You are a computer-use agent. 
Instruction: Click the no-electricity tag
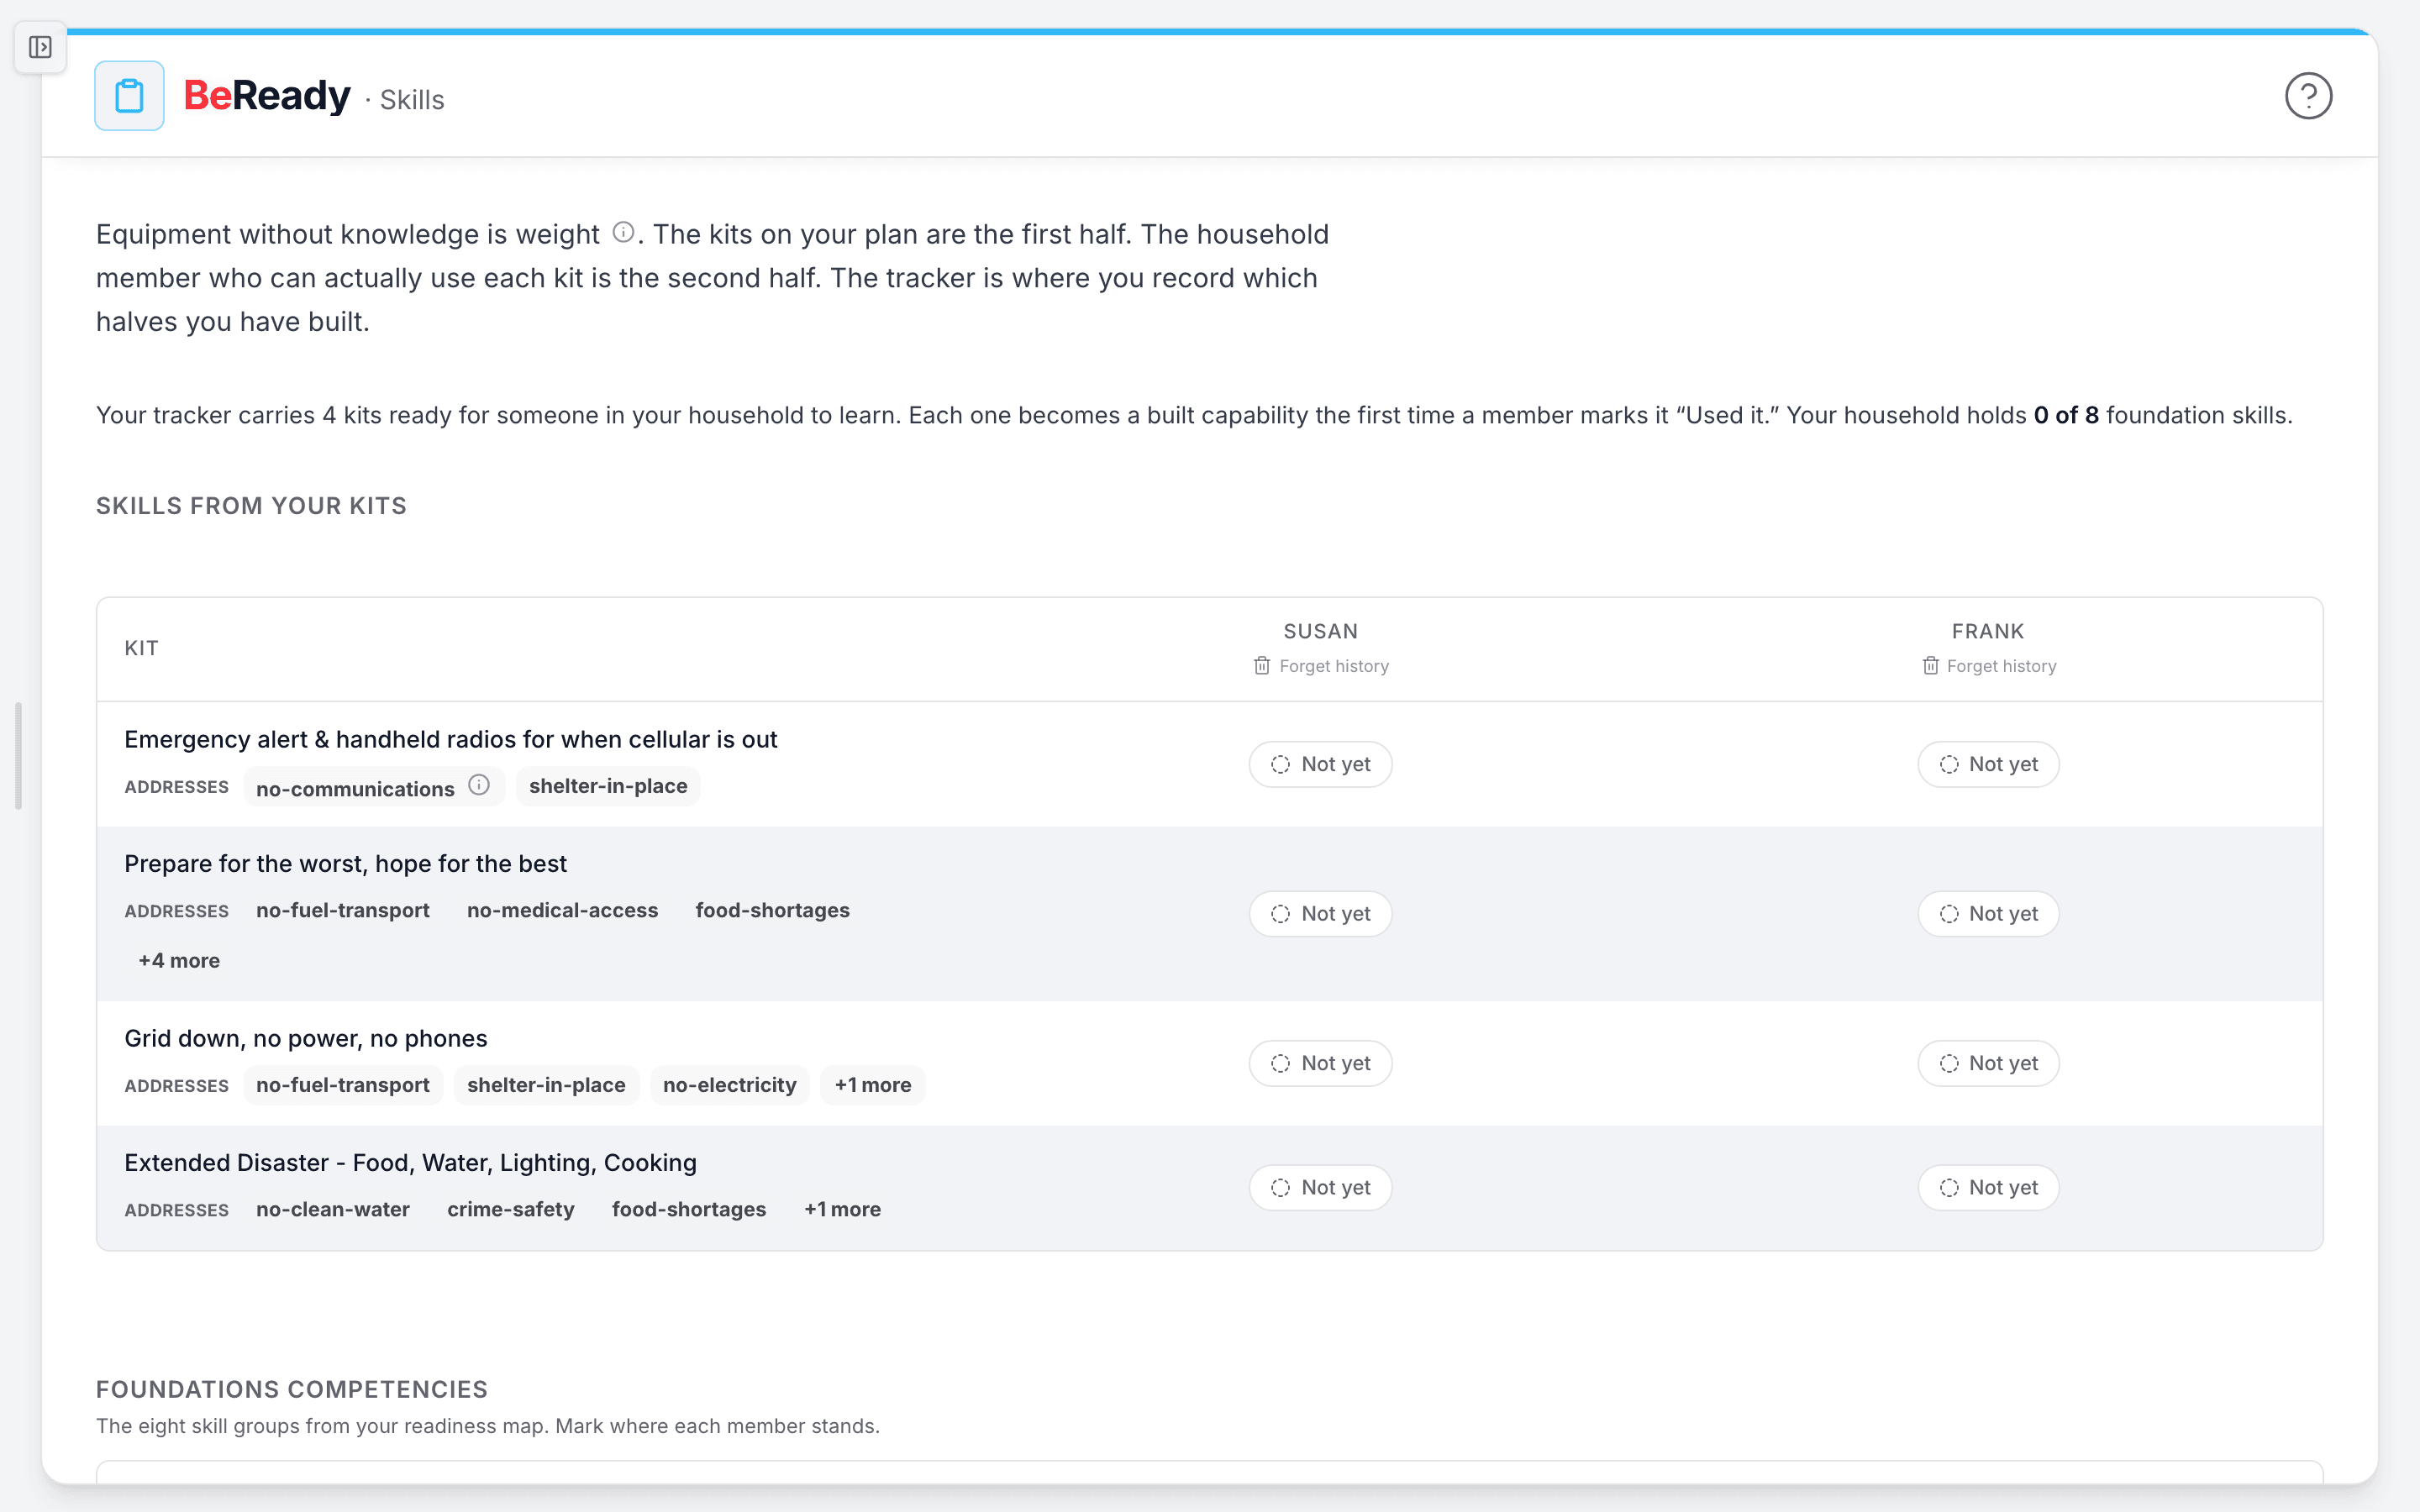[x=729, y=1085]
